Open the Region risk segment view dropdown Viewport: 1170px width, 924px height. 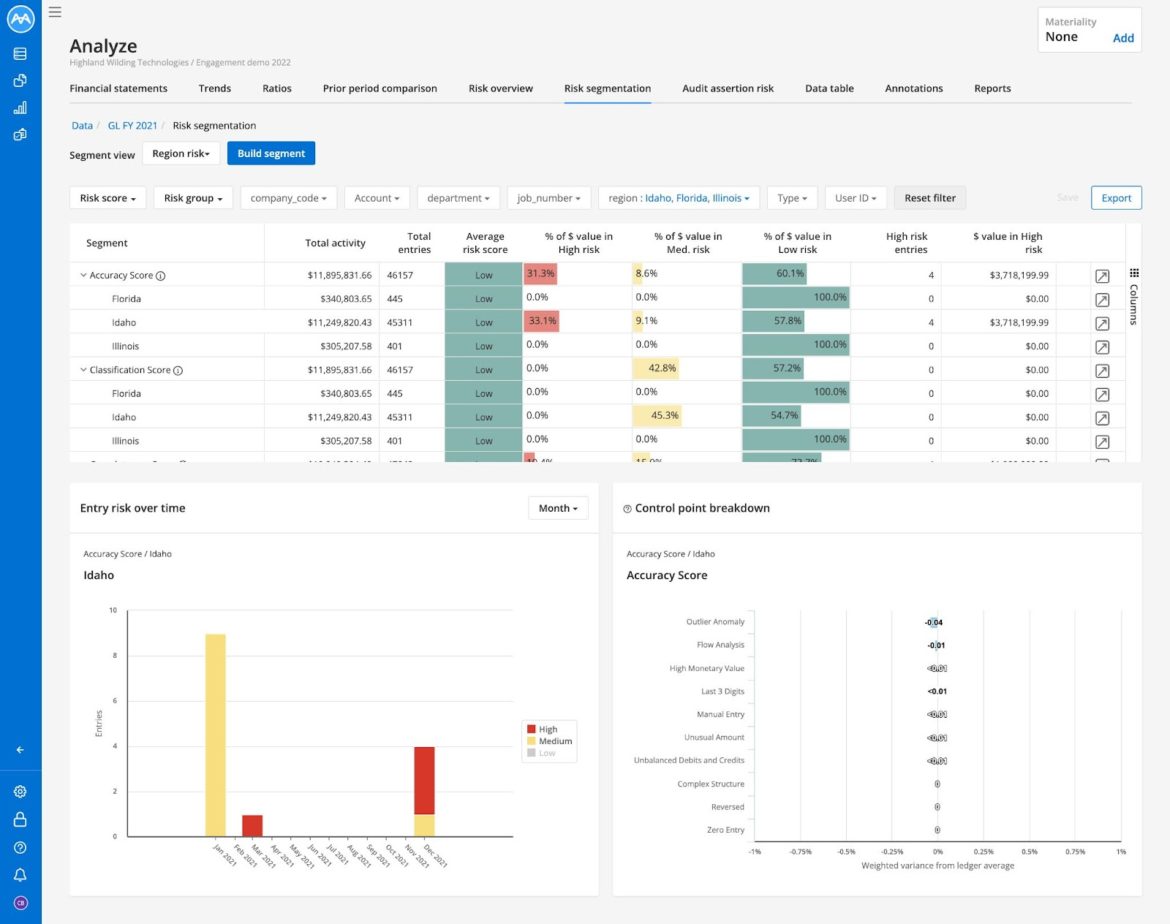click(181, 154)
